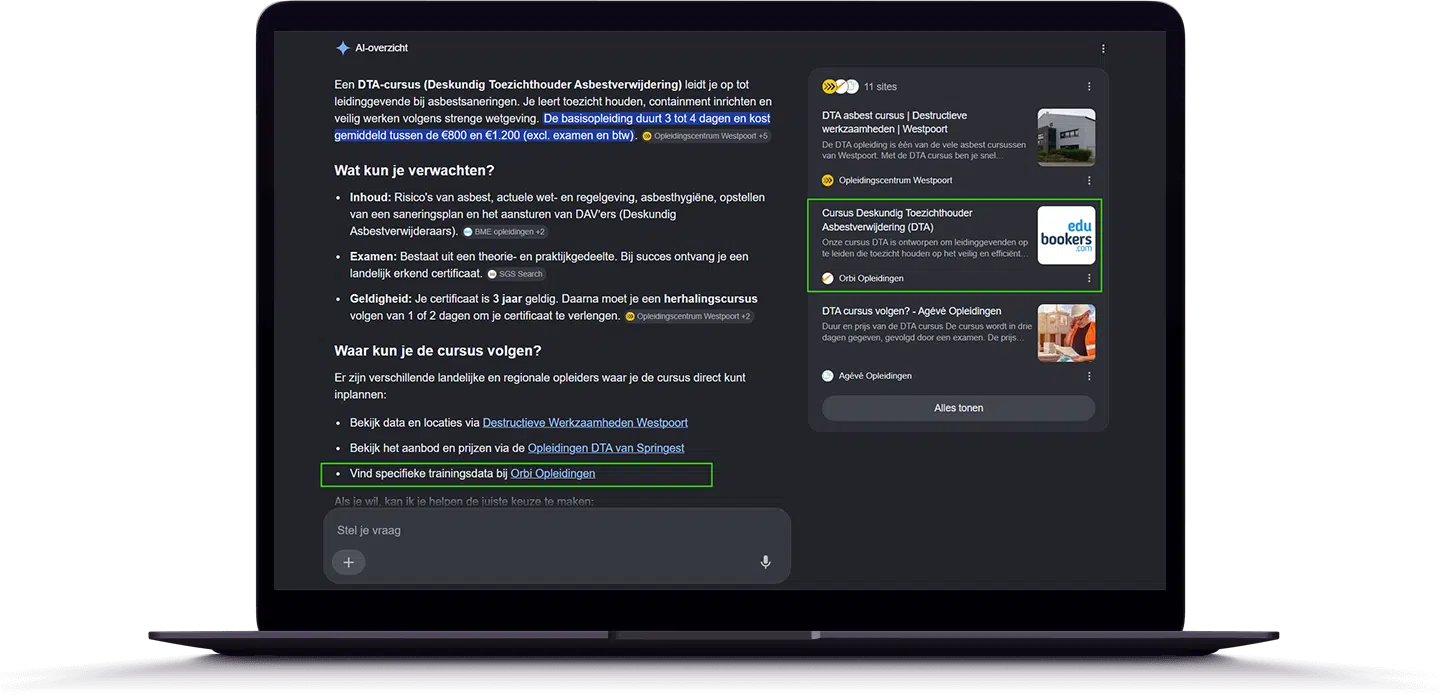Click the microphone icon in the question box

coord(765,562)
